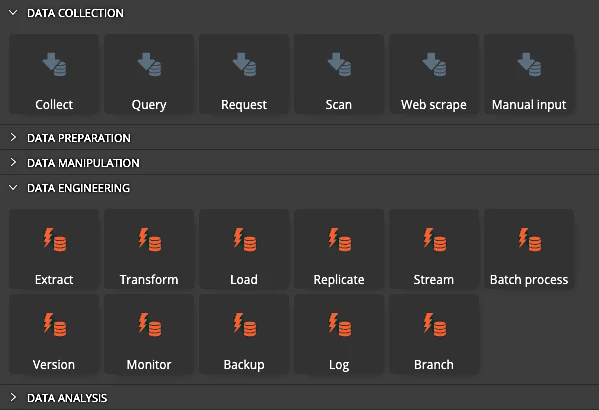Screen dimensions: 599x410
Task: Click the DATA ENGINEERING header text
Action: (78, 188)
